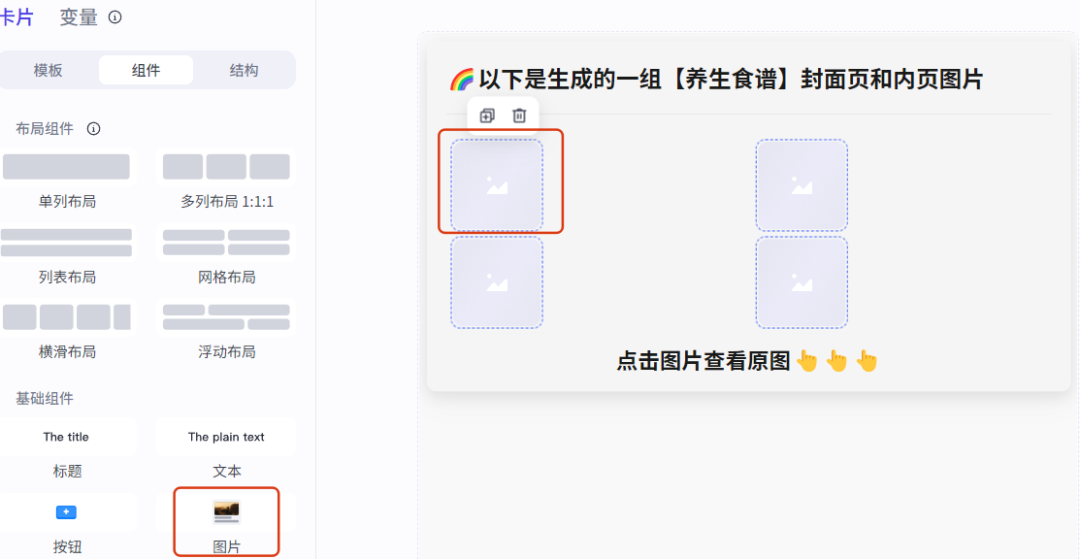Choose the 单列布局 single-column layout
The image size is (1080, 559).
click(x=67, y=179)
